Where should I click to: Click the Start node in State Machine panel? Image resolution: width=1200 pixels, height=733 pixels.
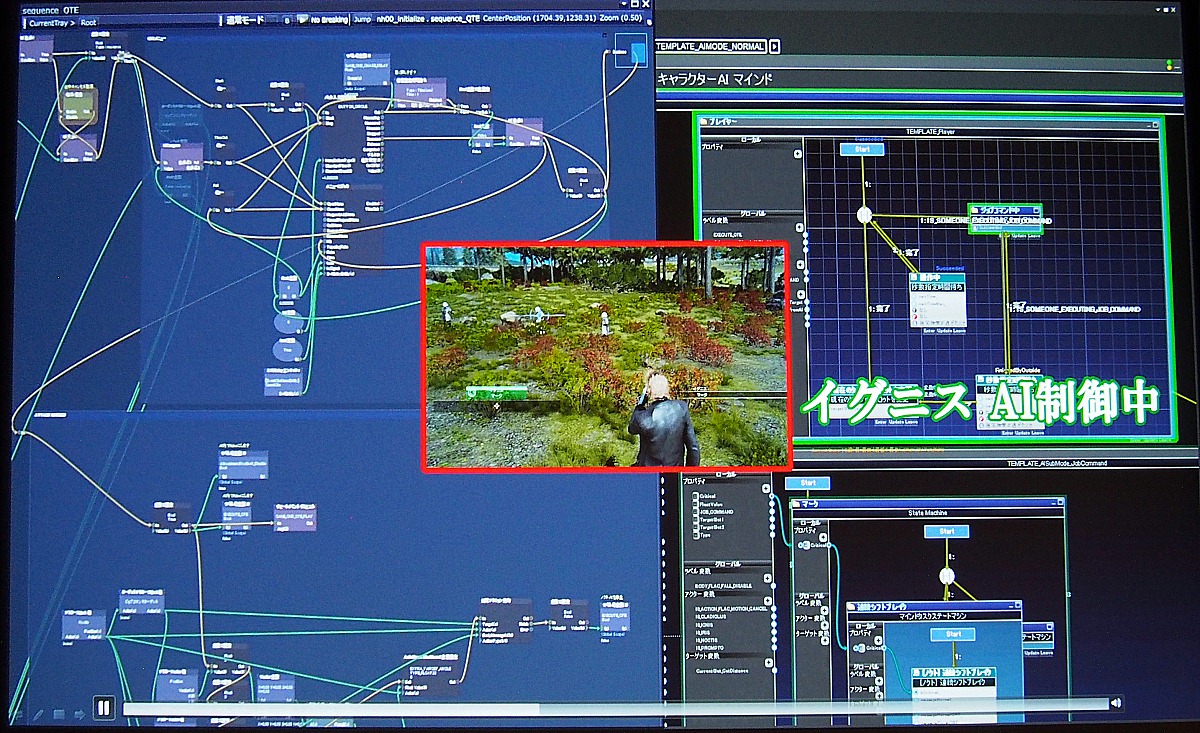pyautogui.click(x=947, y=531)
